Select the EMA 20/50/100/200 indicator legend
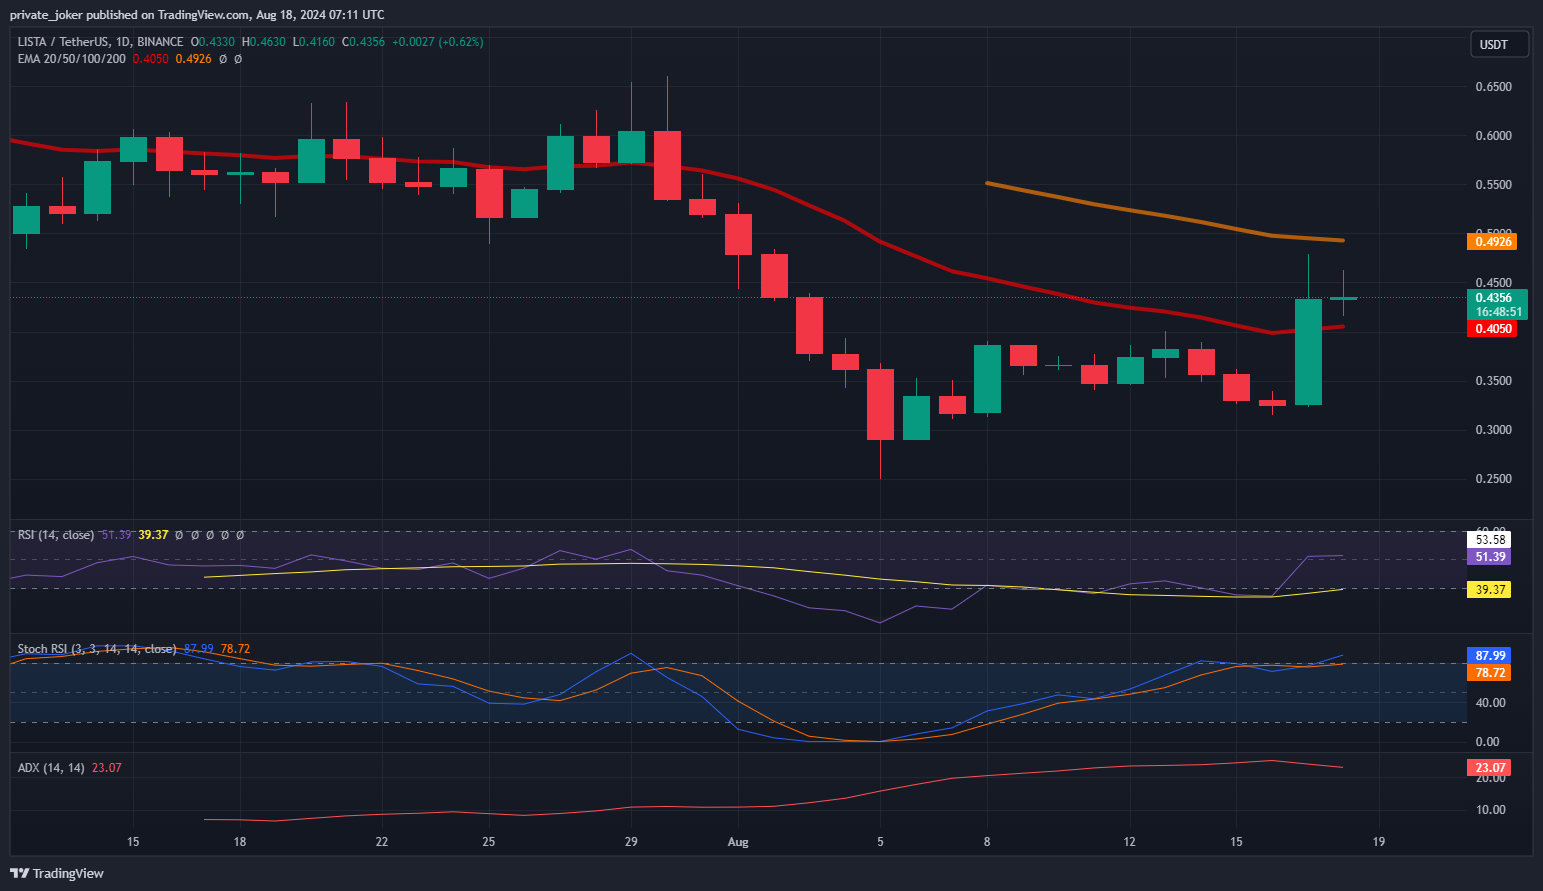 72,59
